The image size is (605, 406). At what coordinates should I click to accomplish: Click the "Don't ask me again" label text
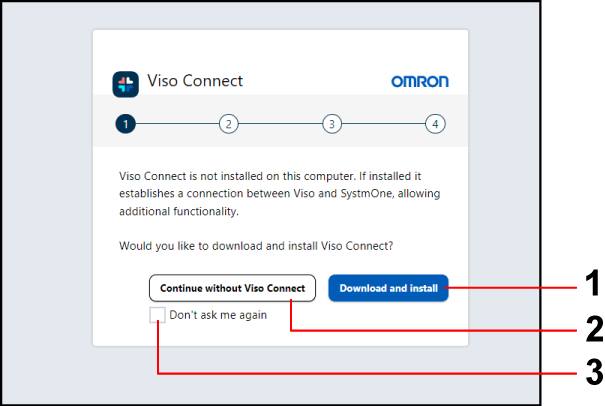click(x=218, y=315)
